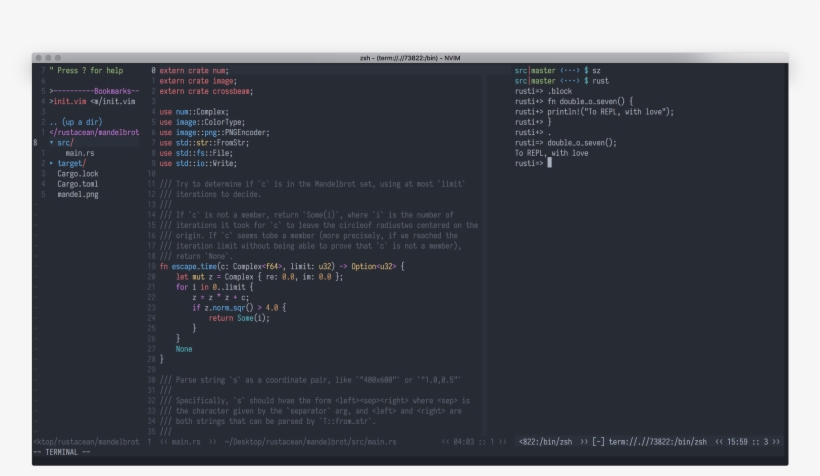Click the '.block' REPL command line
This screenshot has width=820, height=476.
[543, 91]
